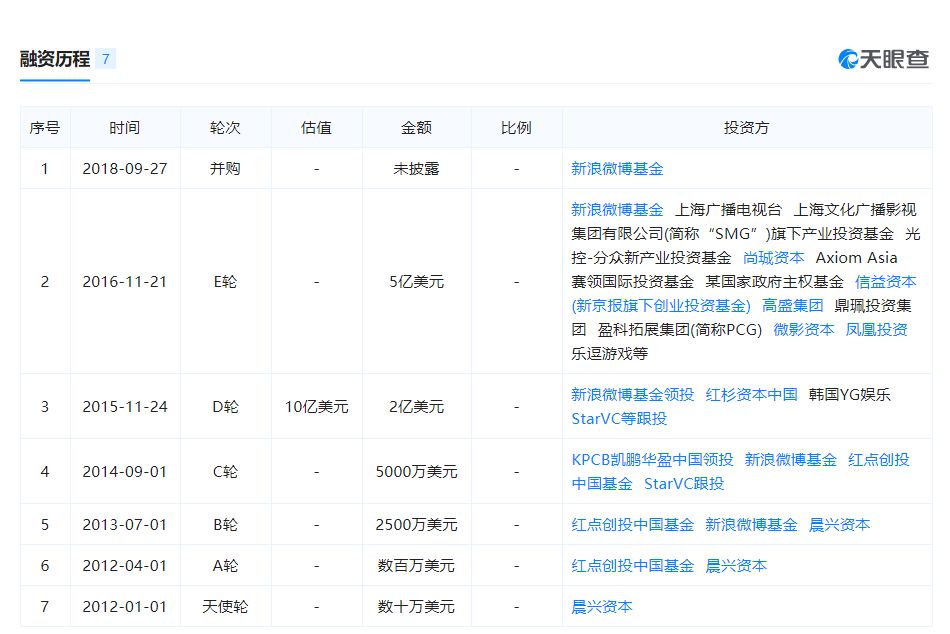
Task: Open KPCB凯鹏华盈中国领投 link
Action: point(652,459)
